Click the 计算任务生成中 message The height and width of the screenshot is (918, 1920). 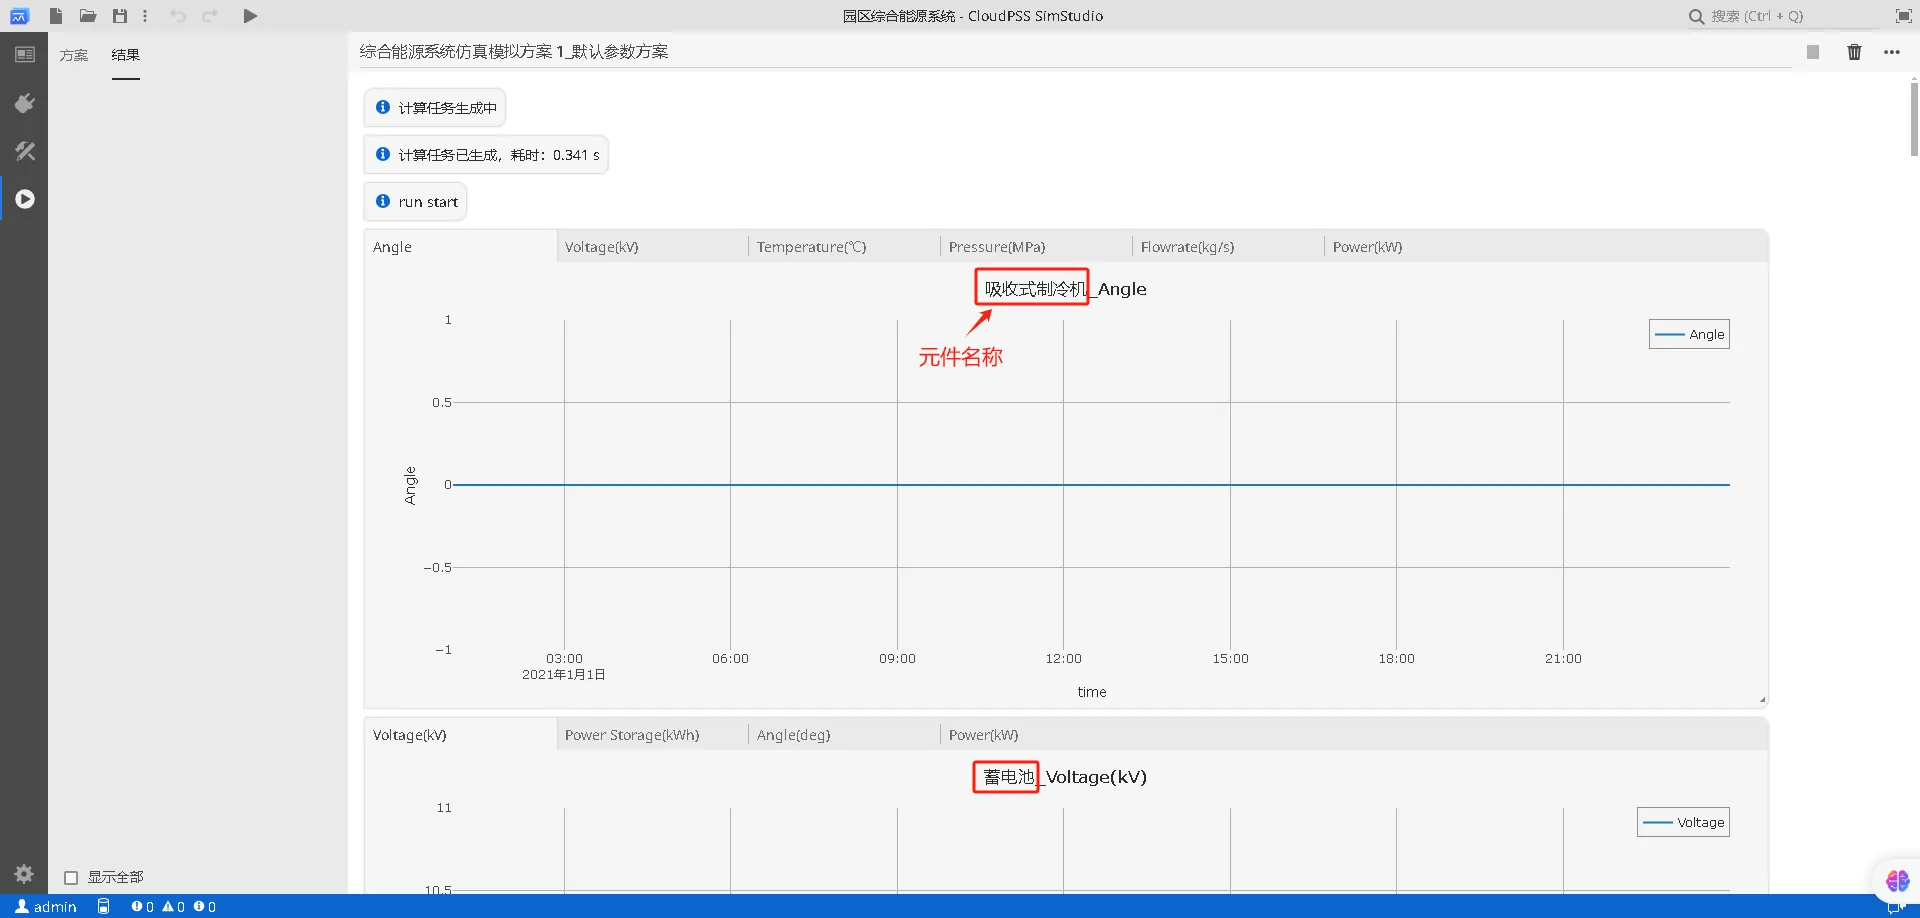[x=434, y=108]
